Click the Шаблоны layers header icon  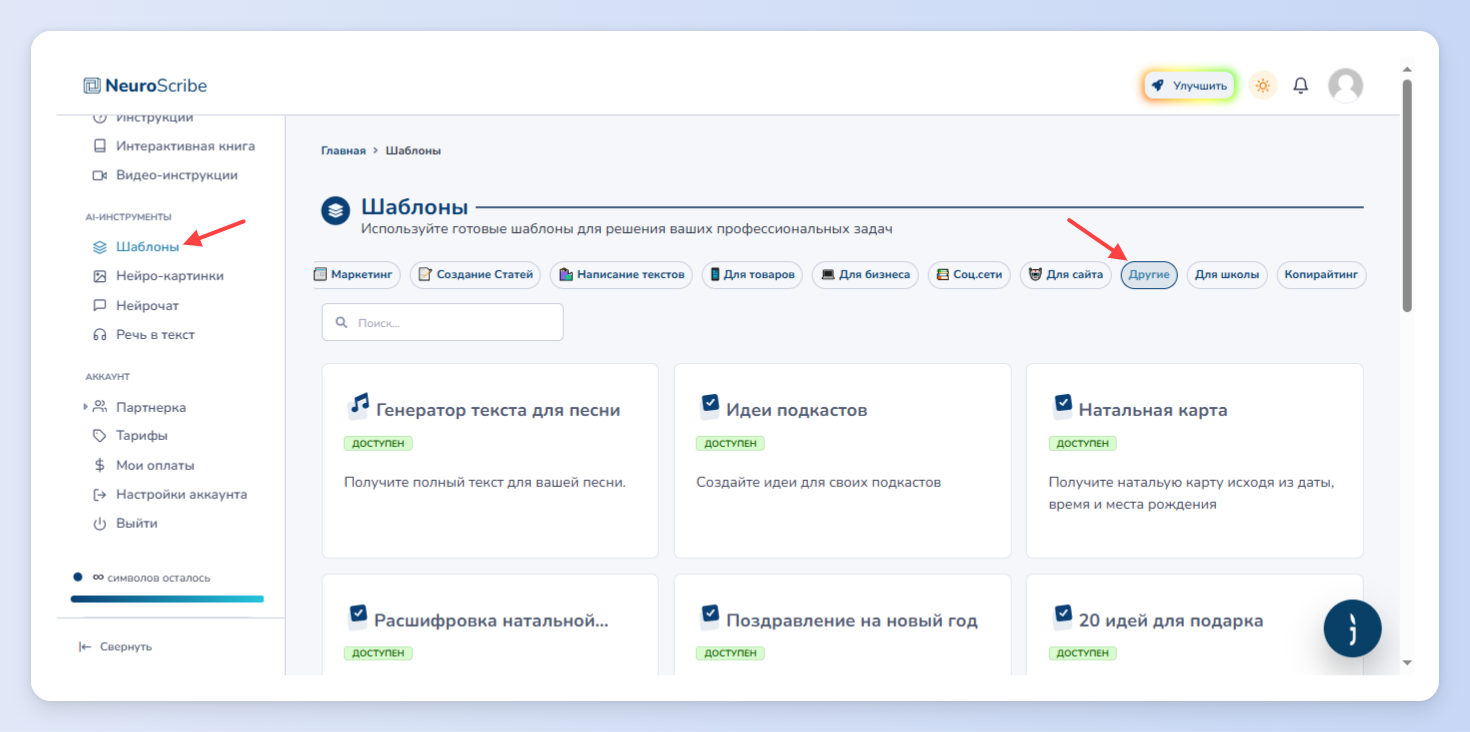(336, 211)
